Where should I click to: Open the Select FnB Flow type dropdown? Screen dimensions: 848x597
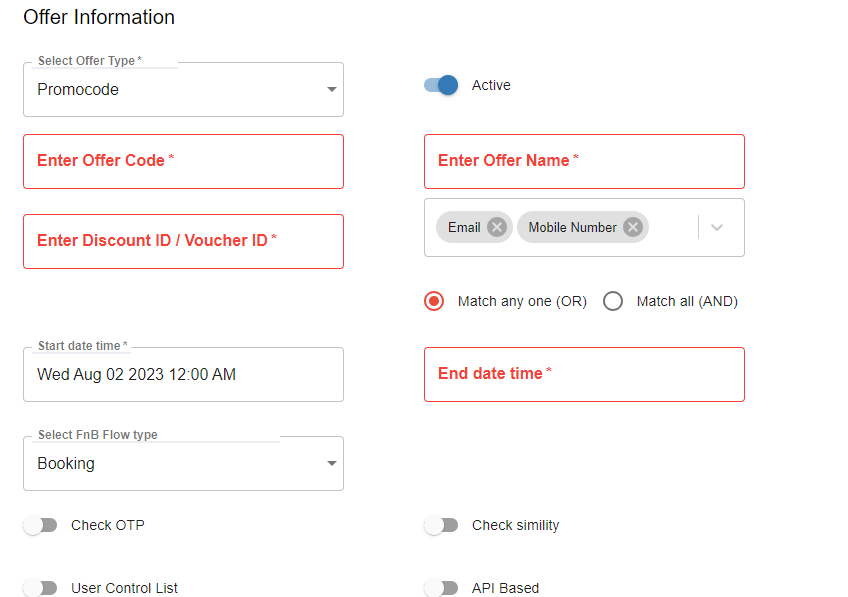[183, 464]
